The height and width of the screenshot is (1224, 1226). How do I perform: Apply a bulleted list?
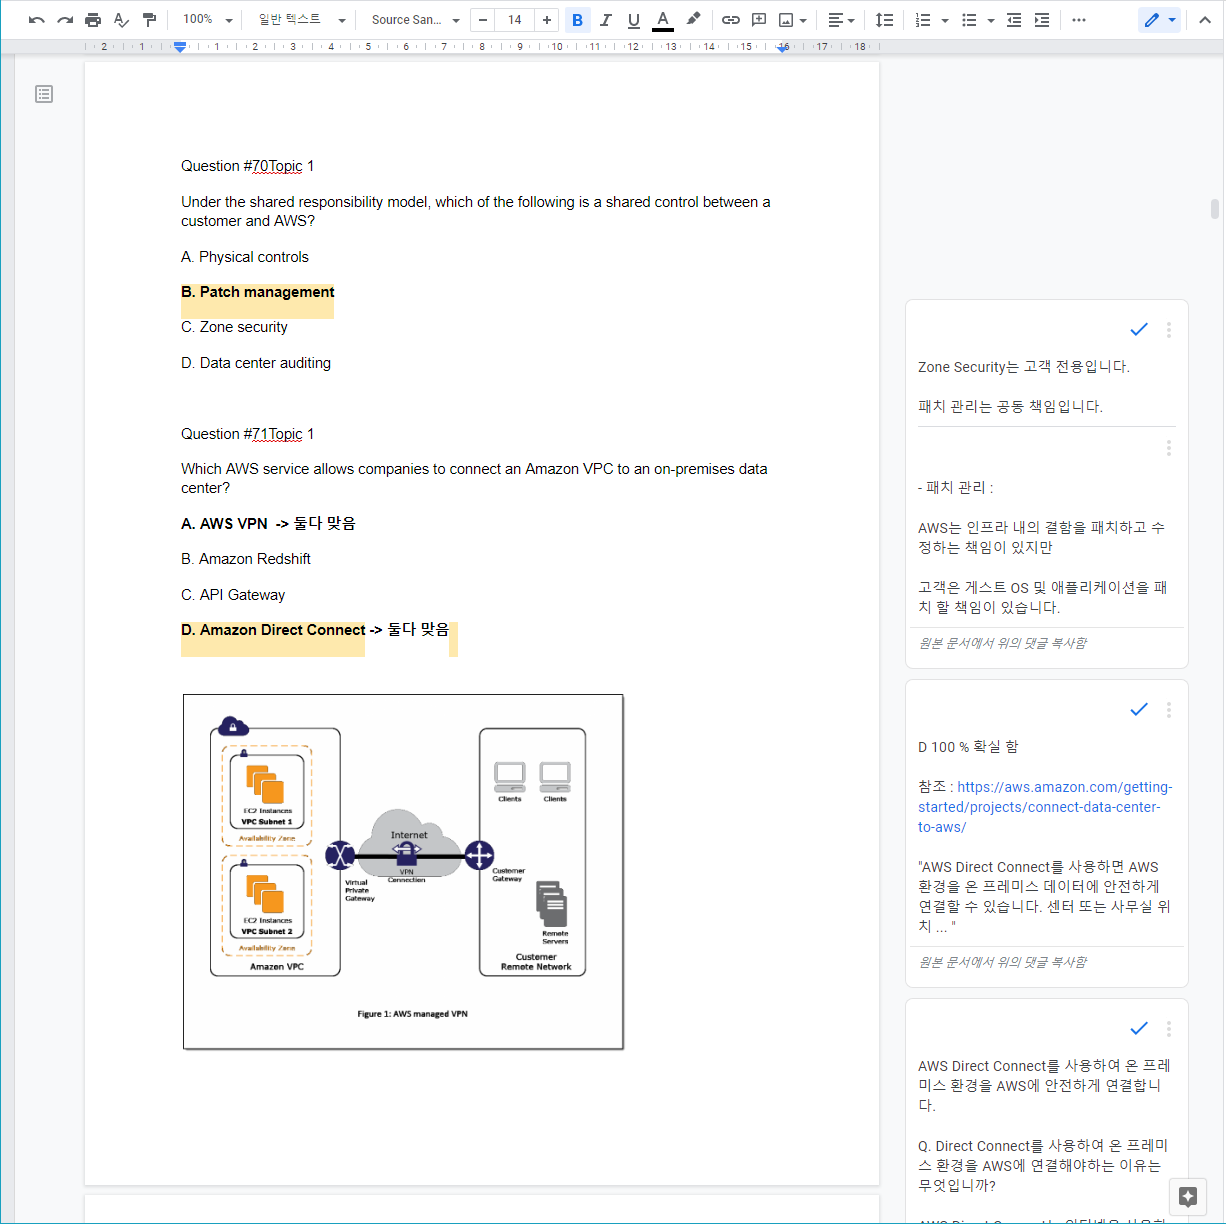click(x=969, y=20)
